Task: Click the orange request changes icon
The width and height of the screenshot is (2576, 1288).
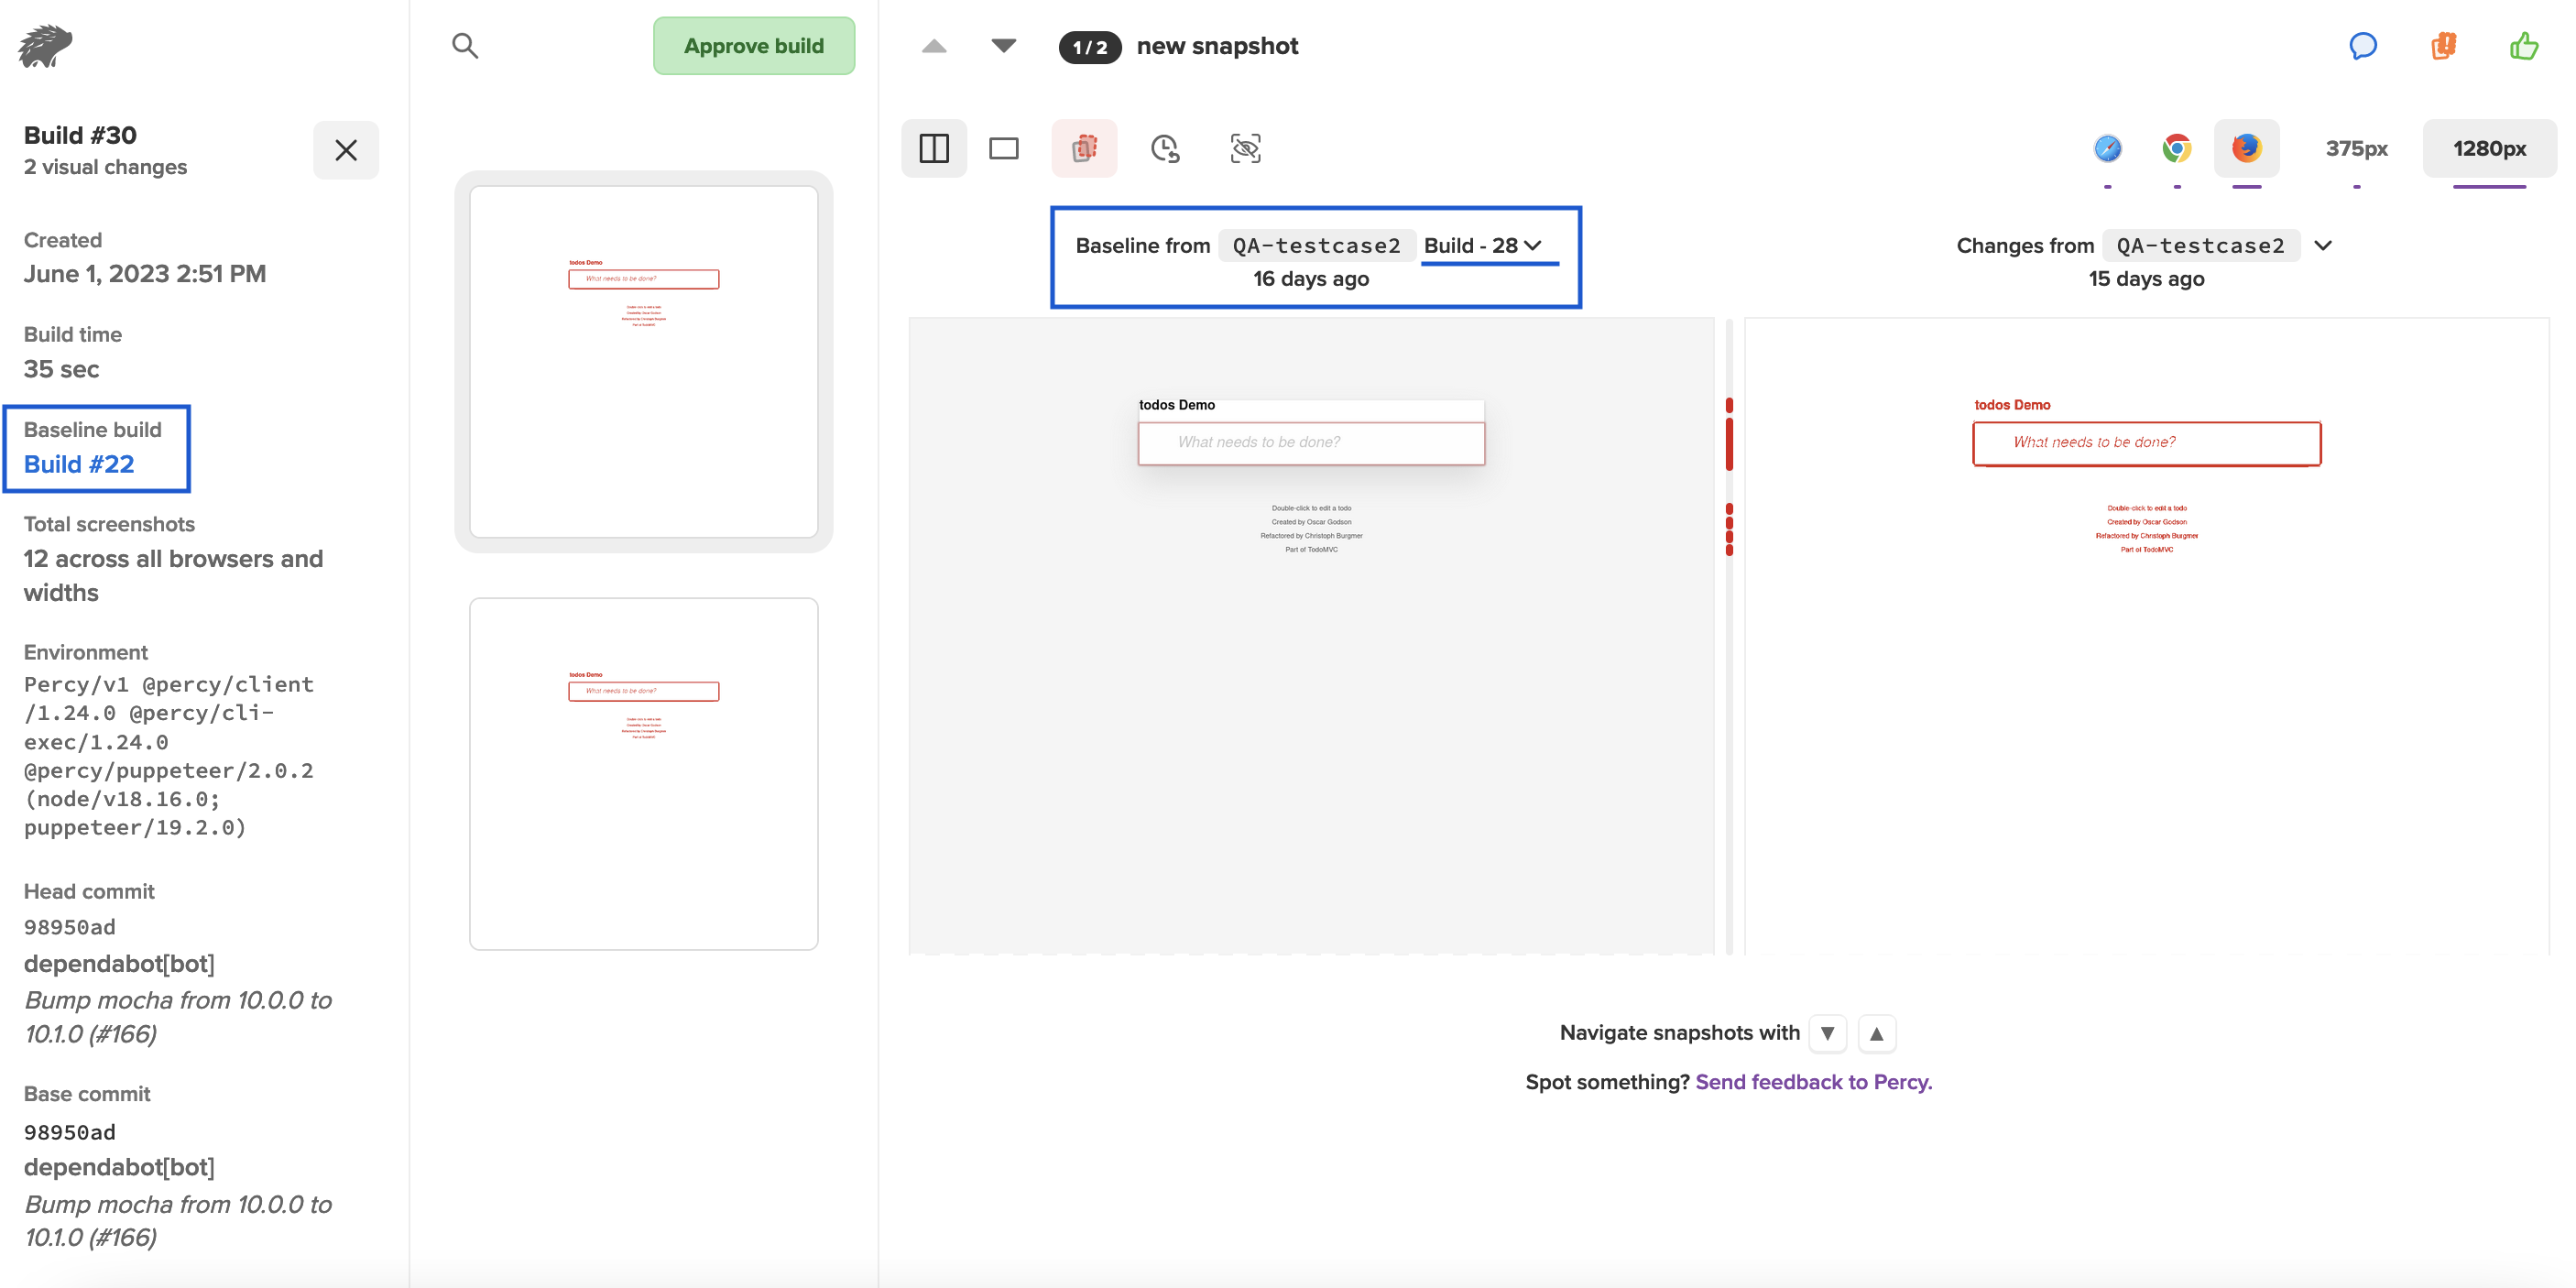Action: click(x=2443, y=46)
